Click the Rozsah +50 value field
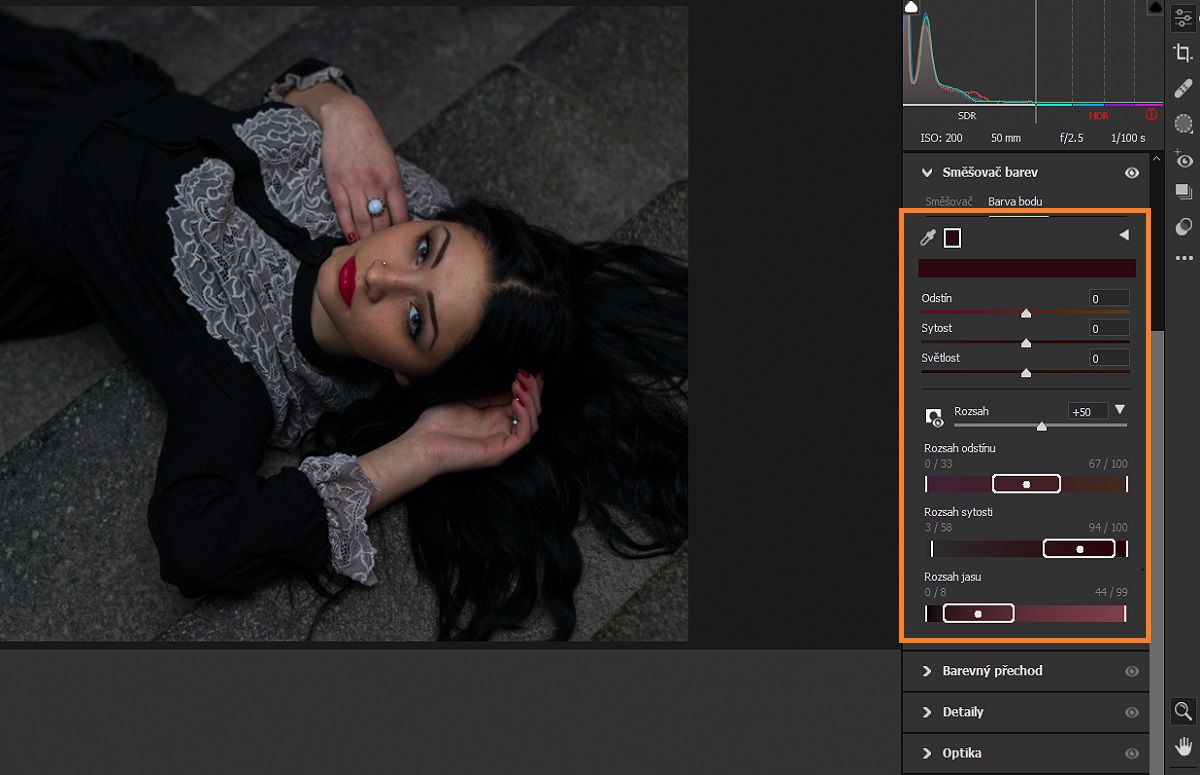The width and height of the screenshot is (1200, 775). (1088, 411)
